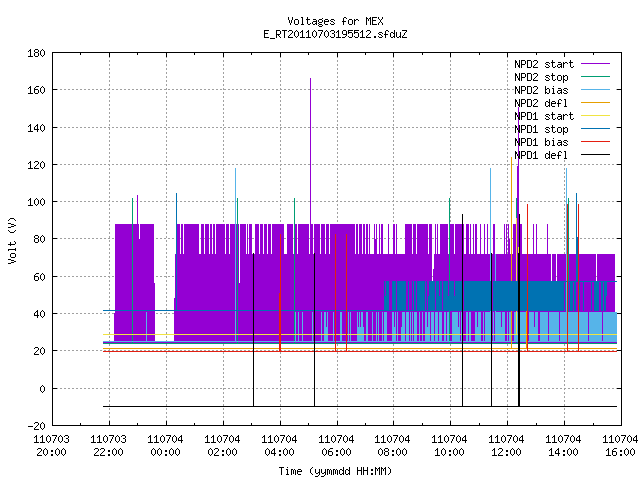640x480 pixels.
Task: Click the 180 y-axis tick label
Action: [x=36, y=53]
